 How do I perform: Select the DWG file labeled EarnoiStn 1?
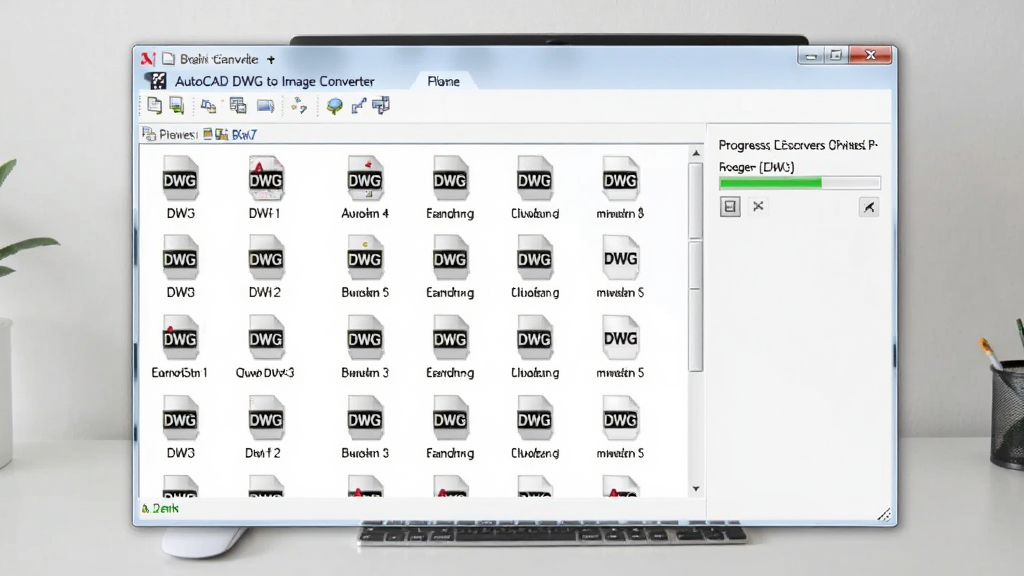coord(180,347)
